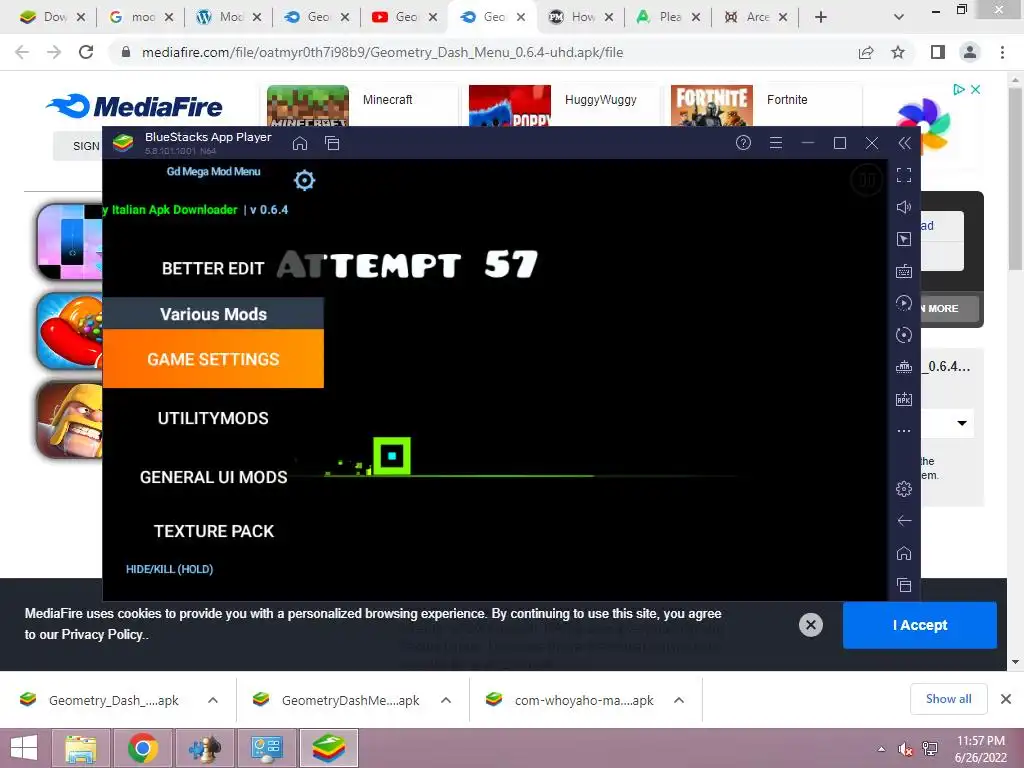Click the Minecraft ad thumbnail

308,106
